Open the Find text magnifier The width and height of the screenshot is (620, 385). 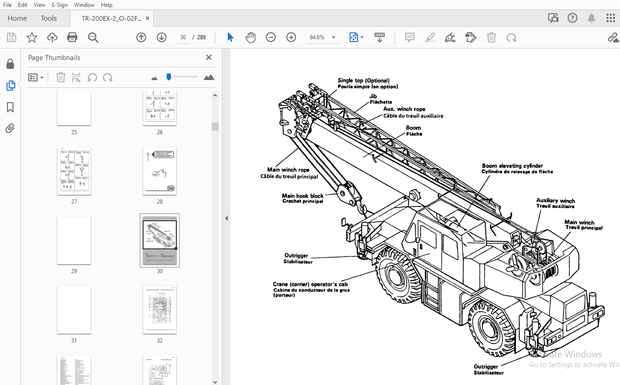click(x=93, y=38)
